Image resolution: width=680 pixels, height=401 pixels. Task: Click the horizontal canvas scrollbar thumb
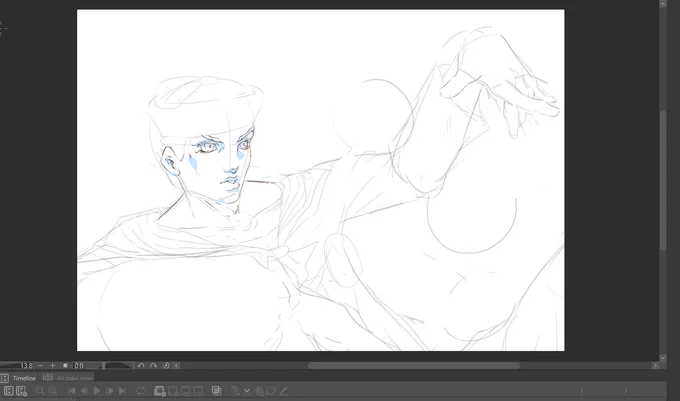[414, 365]
